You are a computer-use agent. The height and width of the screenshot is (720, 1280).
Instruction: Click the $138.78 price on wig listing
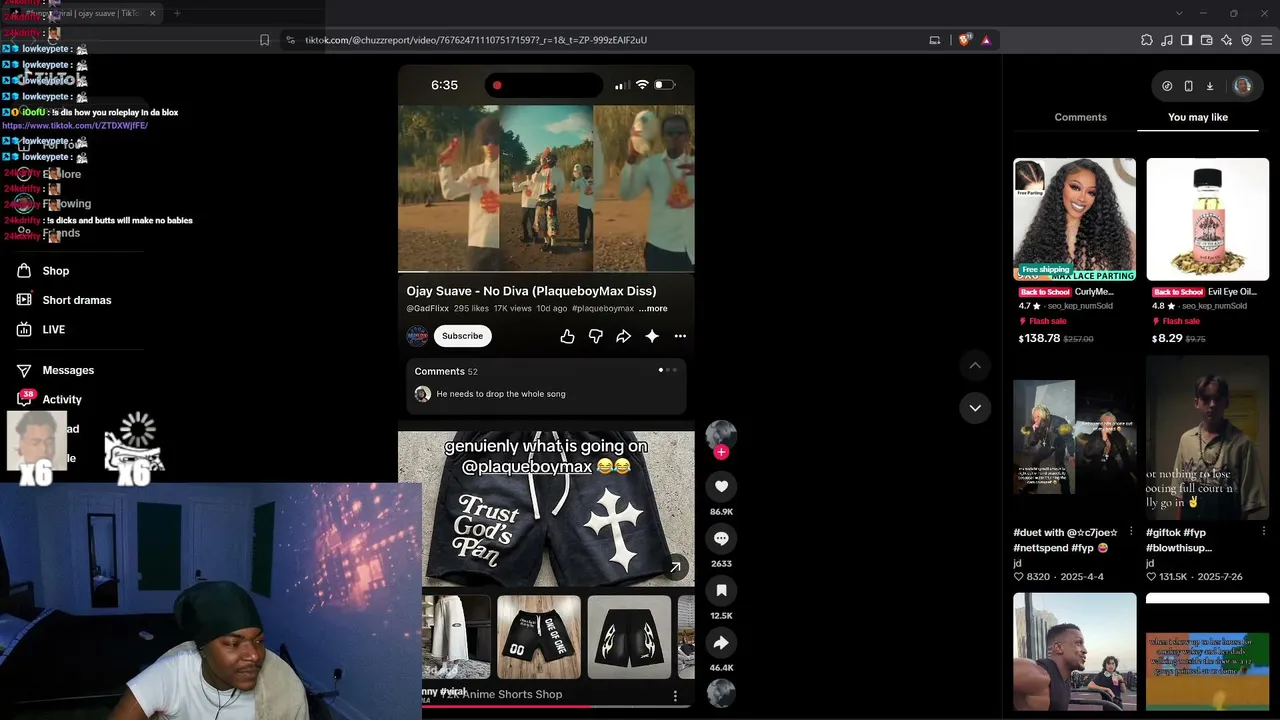pos(1039,339)
